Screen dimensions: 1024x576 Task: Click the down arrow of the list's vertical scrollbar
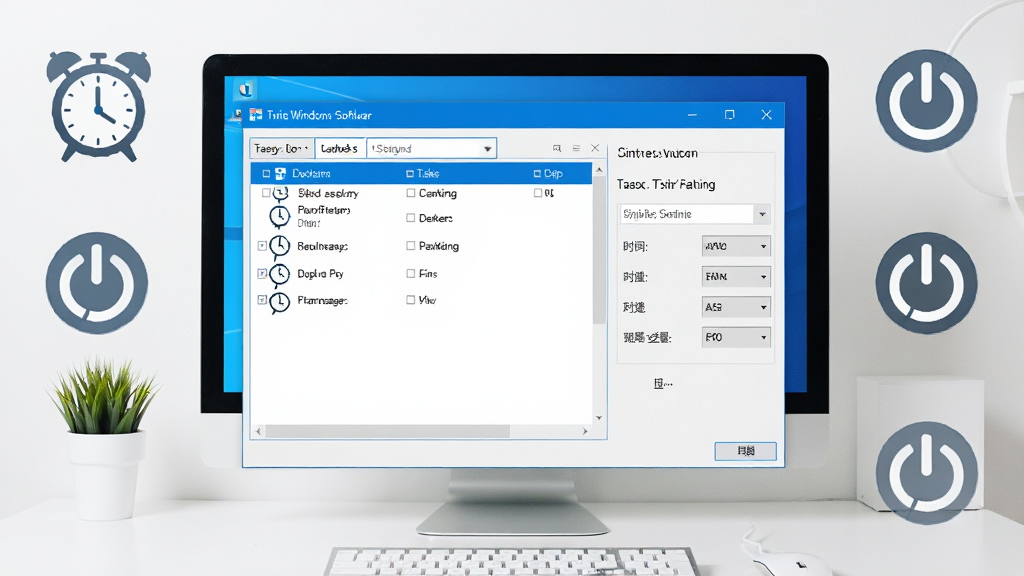[600, 418]
